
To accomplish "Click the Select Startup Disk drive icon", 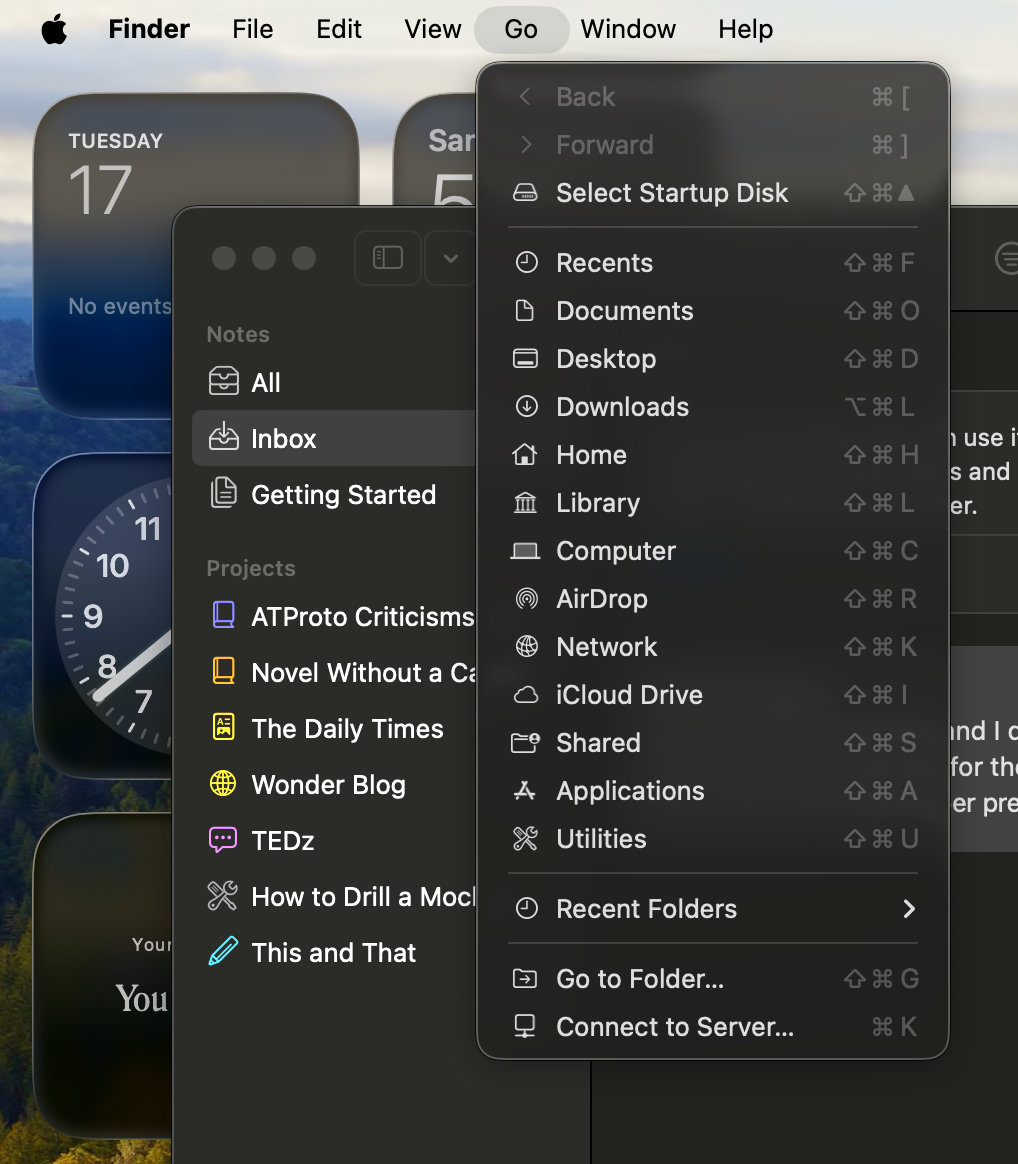I will (525, 193).
